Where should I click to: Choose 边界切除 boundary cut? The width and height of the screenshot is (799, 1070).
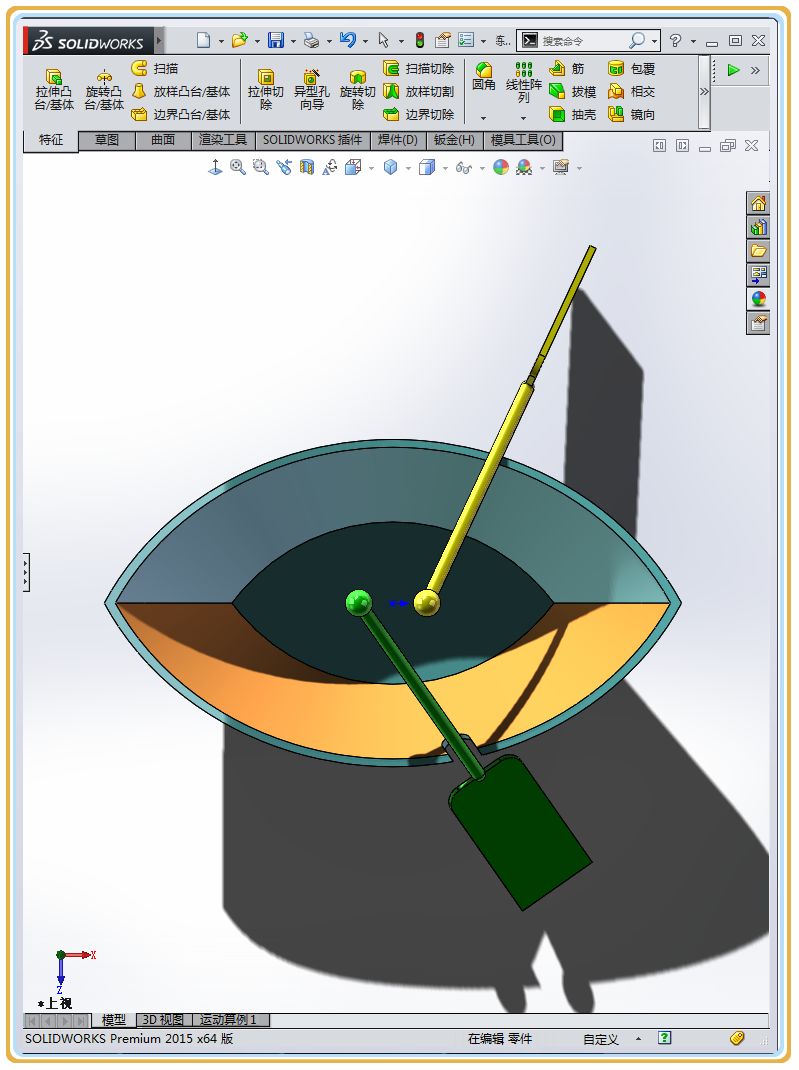[x=418, y=115]
